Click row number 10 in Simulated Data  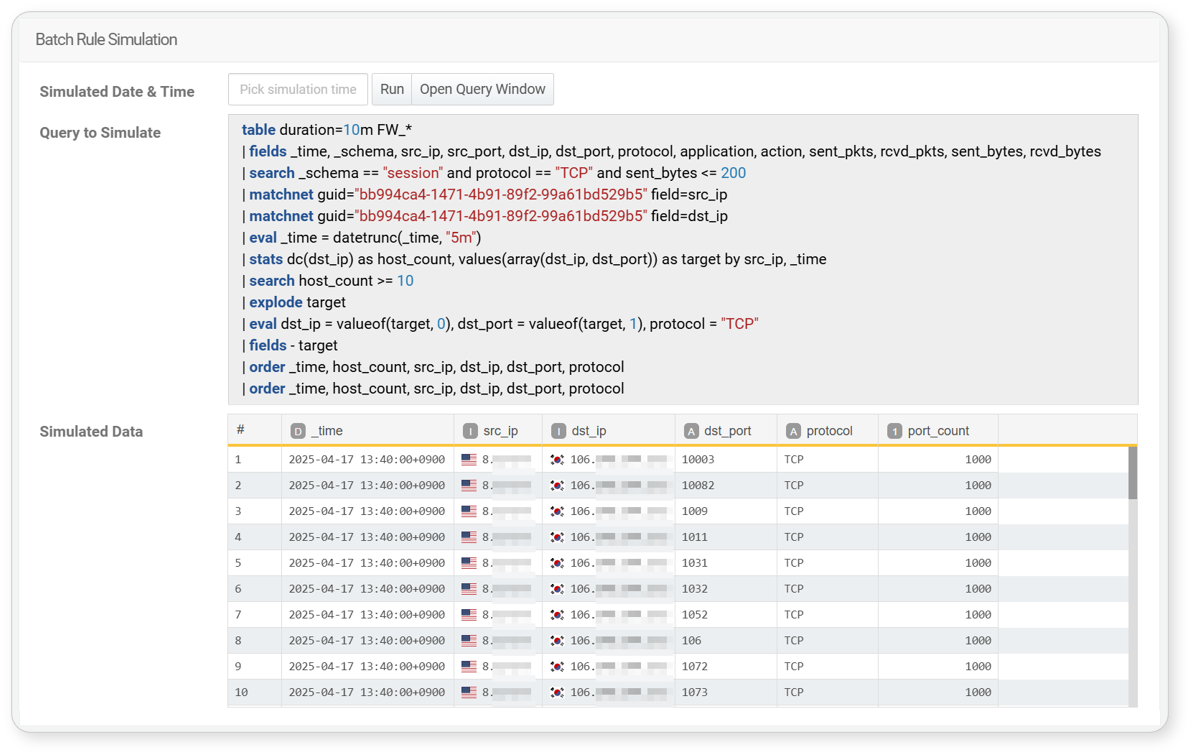click(242, 692)
